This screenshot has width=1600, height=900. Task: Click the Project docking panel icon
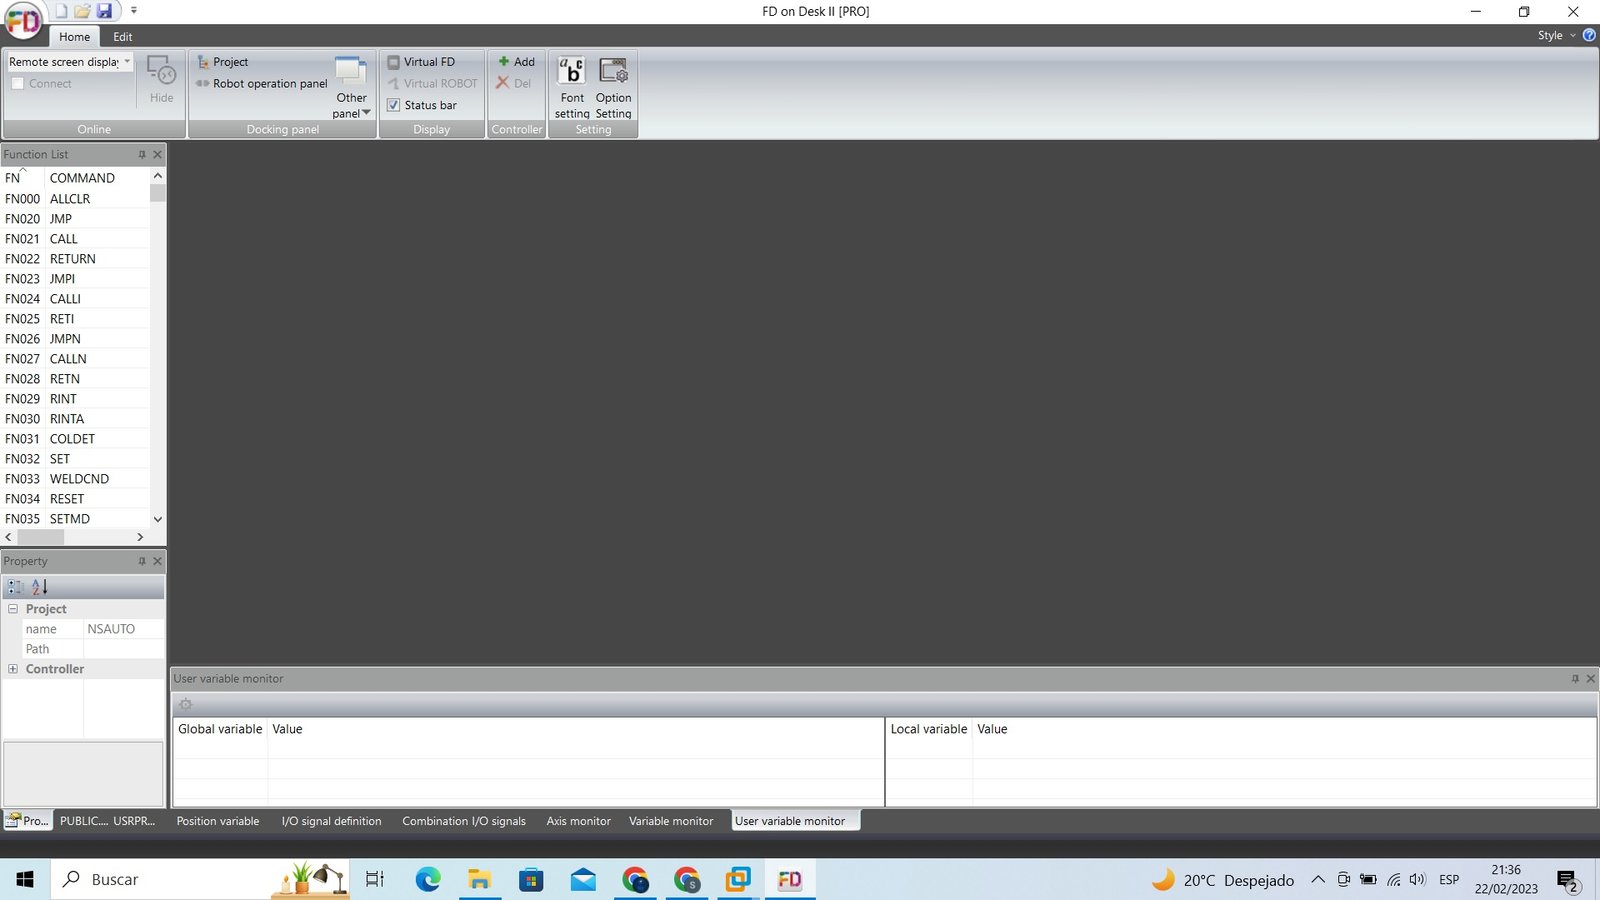203,62
